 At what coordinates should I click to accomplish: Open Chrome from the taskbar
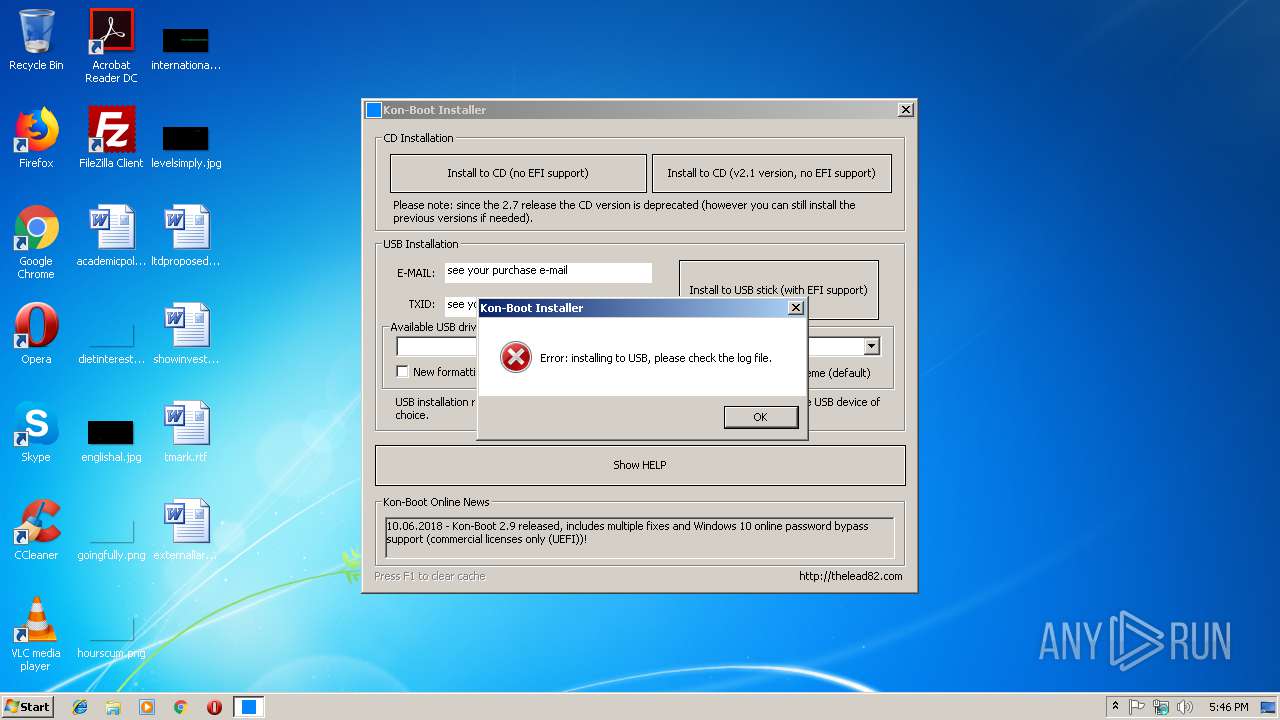click(x=180, y=707)
